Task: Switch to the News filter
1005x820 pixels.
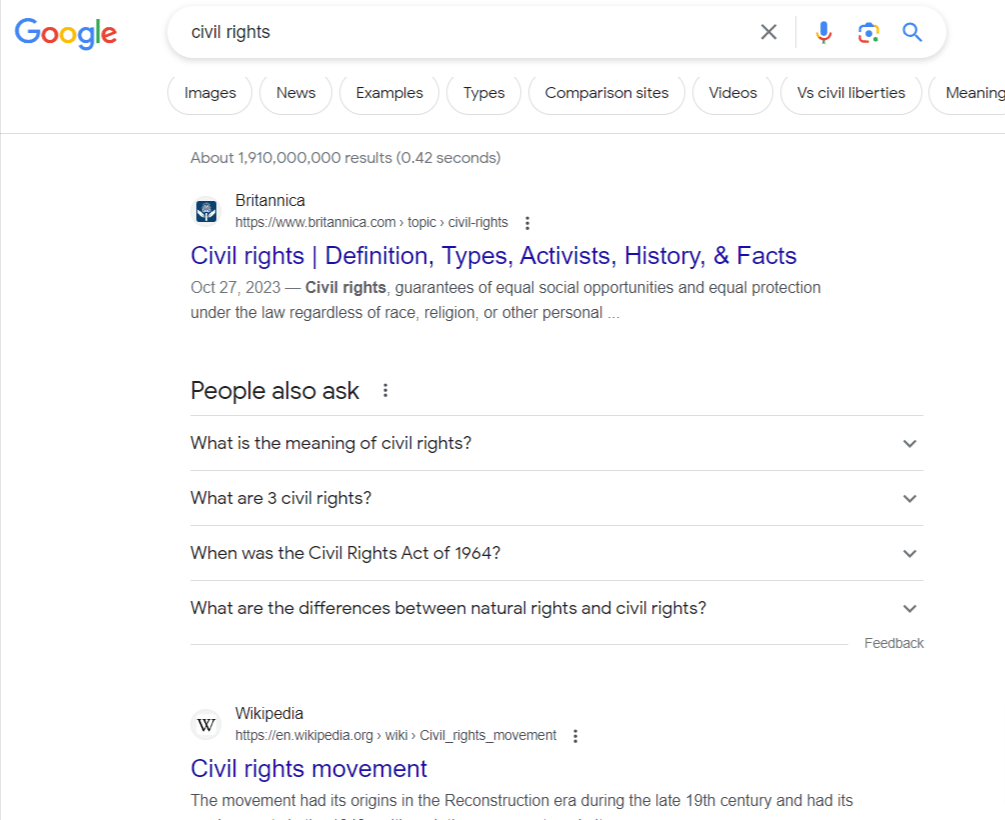Action: (296, 93)
